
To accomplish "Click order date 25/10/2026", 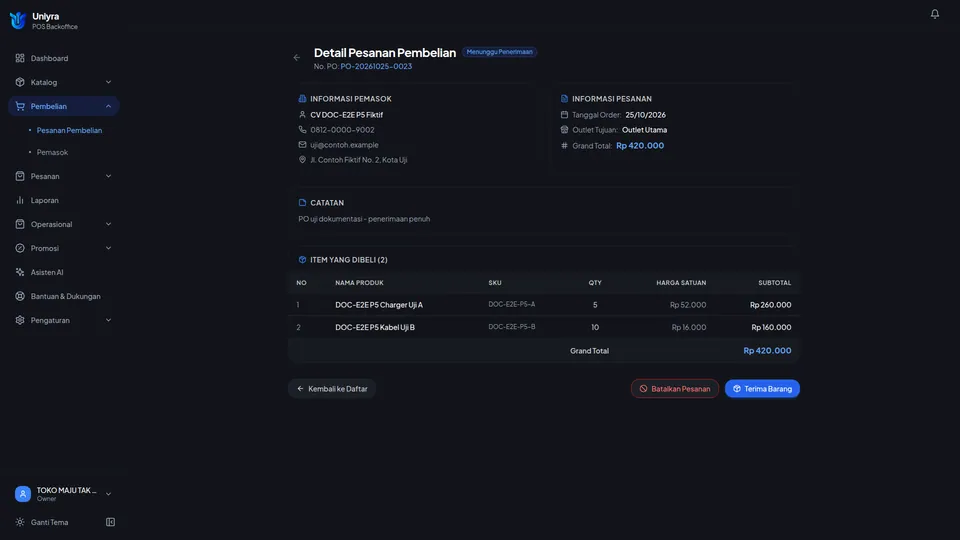I will click(x=645, y=114).
